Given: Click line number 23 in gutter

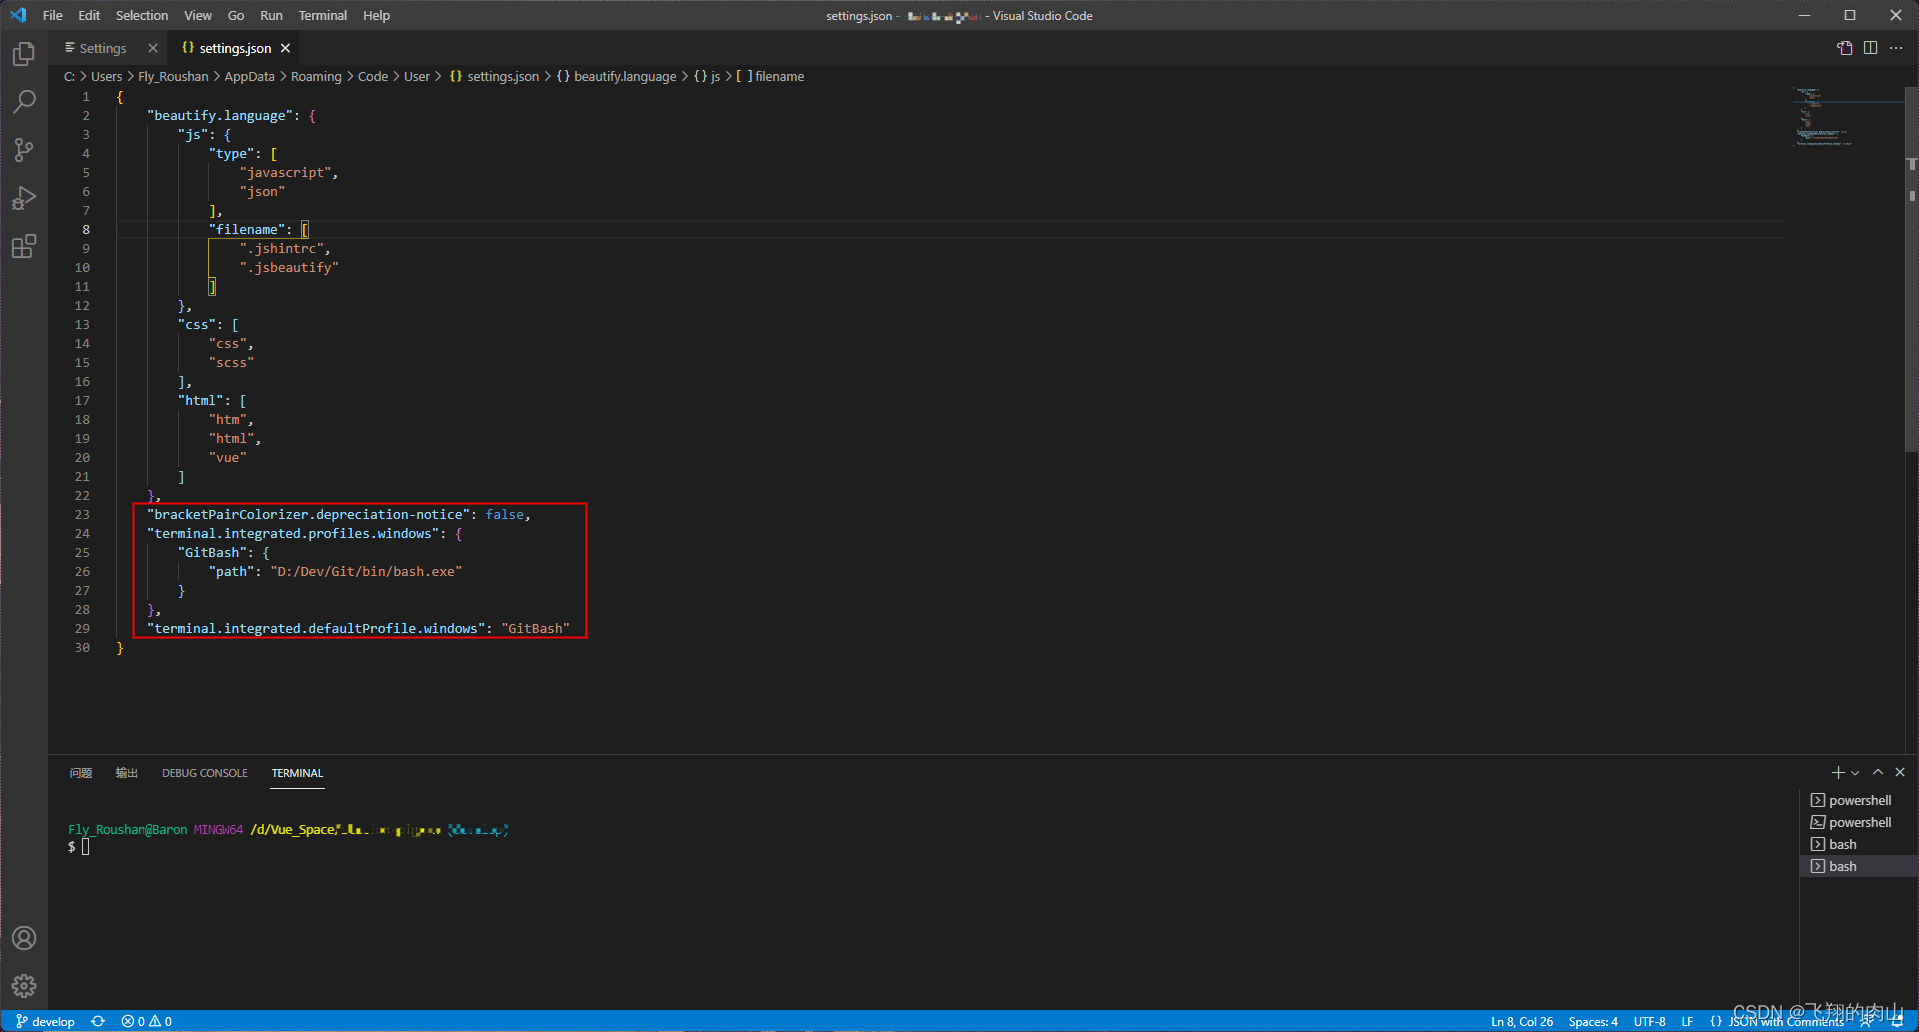Looking at the screenshot, I should [x=82, y=515].
